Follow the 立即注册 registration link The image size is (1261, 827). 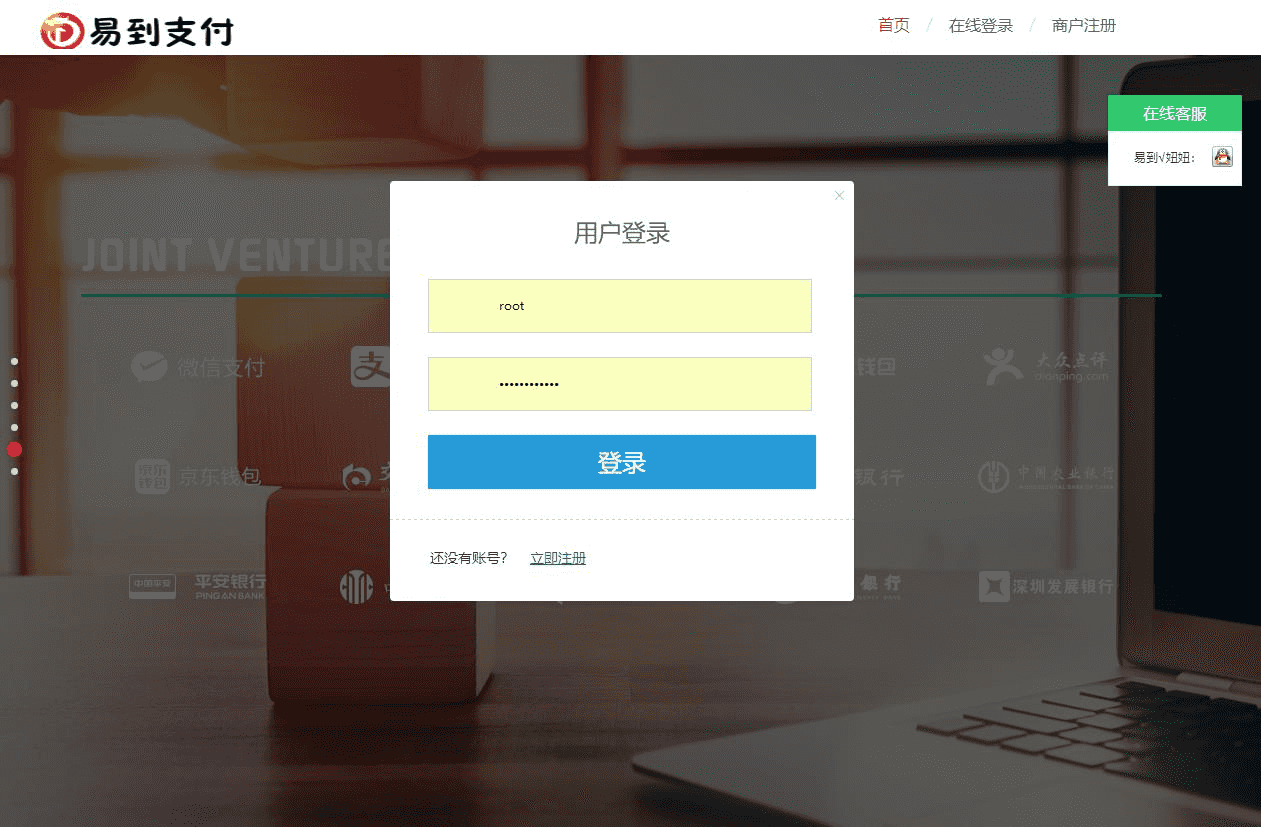coord(557,558)
